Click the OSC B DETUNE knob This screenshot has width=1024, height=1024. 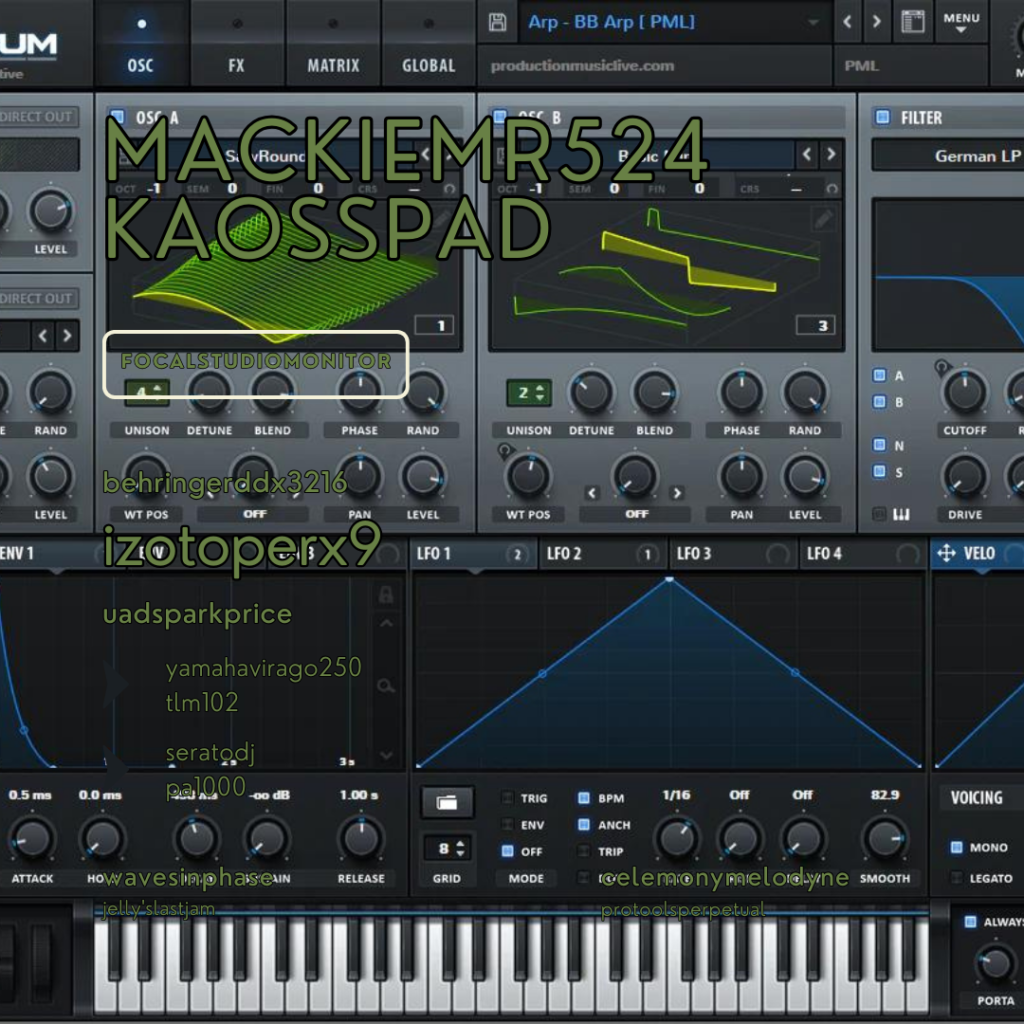click(591, 392)
